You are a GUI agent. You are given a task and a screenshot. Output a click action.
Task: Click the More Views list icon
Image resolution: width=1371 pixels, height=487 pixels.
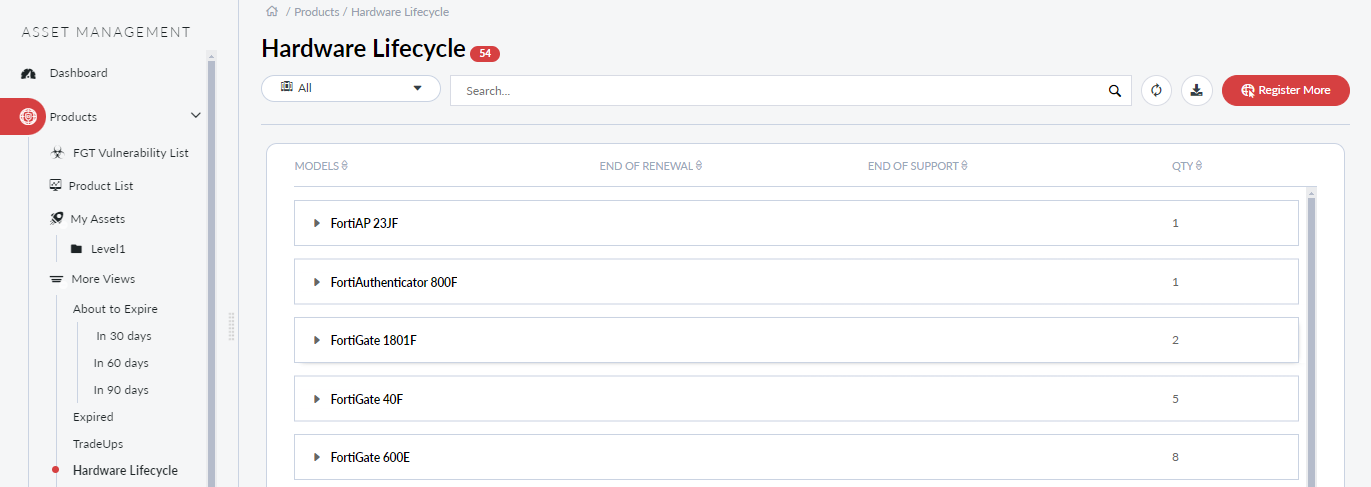(x=57, y=279)
